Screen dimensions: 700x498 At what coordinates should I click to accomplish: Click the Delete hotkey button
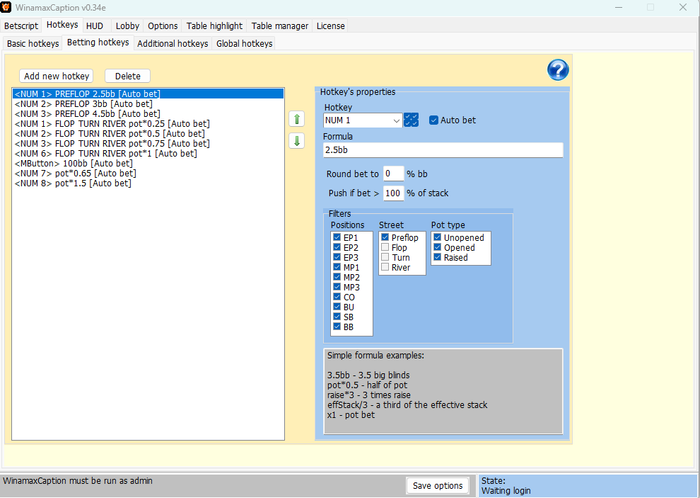click(x=128, y=76)
